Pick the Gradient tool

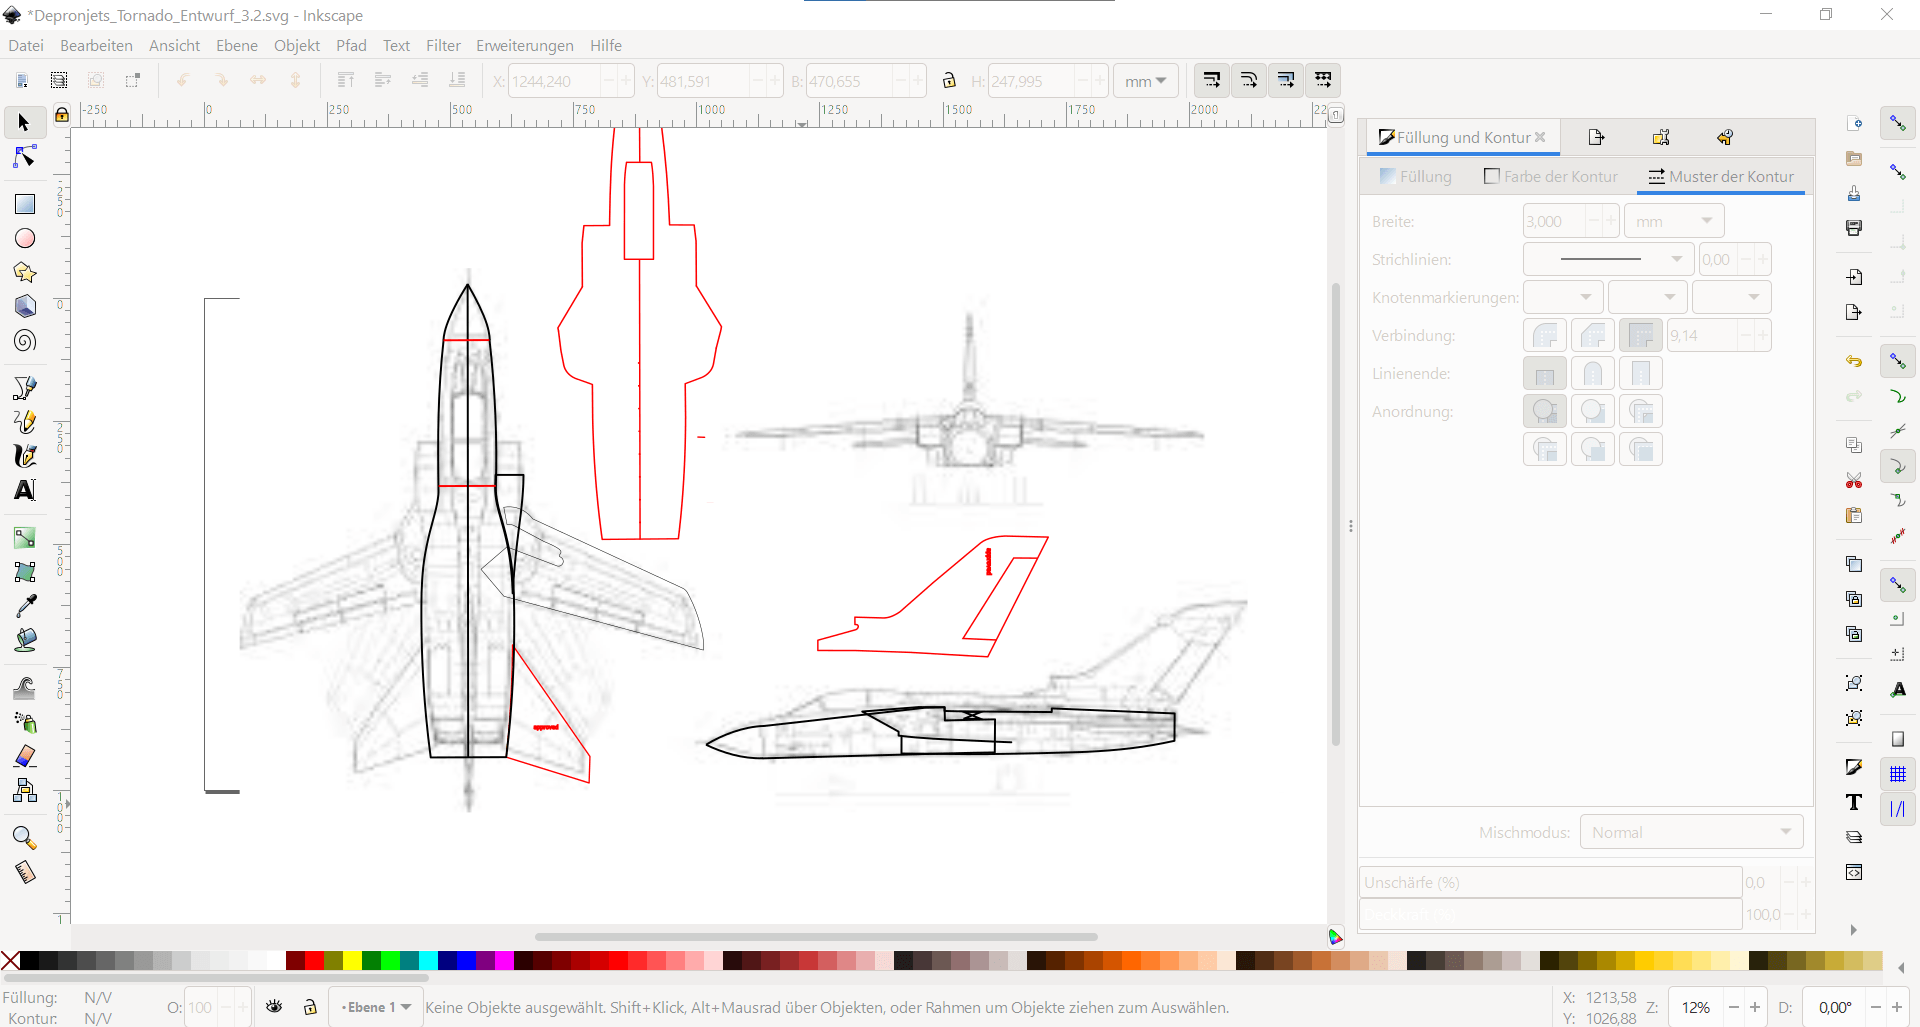(x=24, y=537)
